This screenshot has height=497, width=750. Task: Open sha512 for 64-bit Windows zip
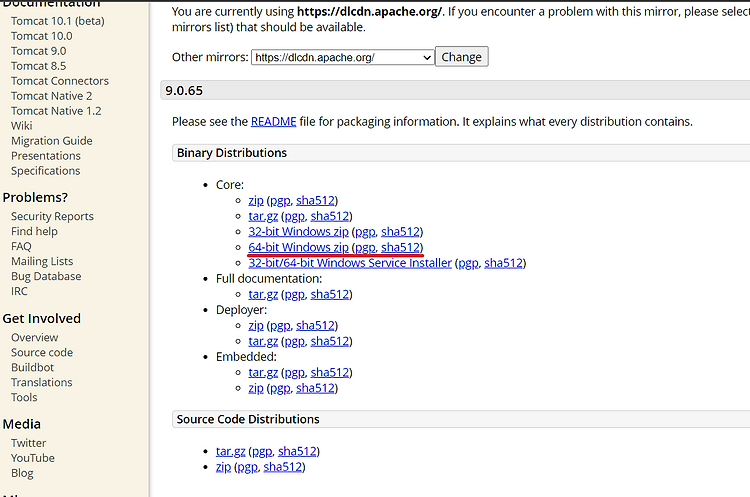(400, 247)
